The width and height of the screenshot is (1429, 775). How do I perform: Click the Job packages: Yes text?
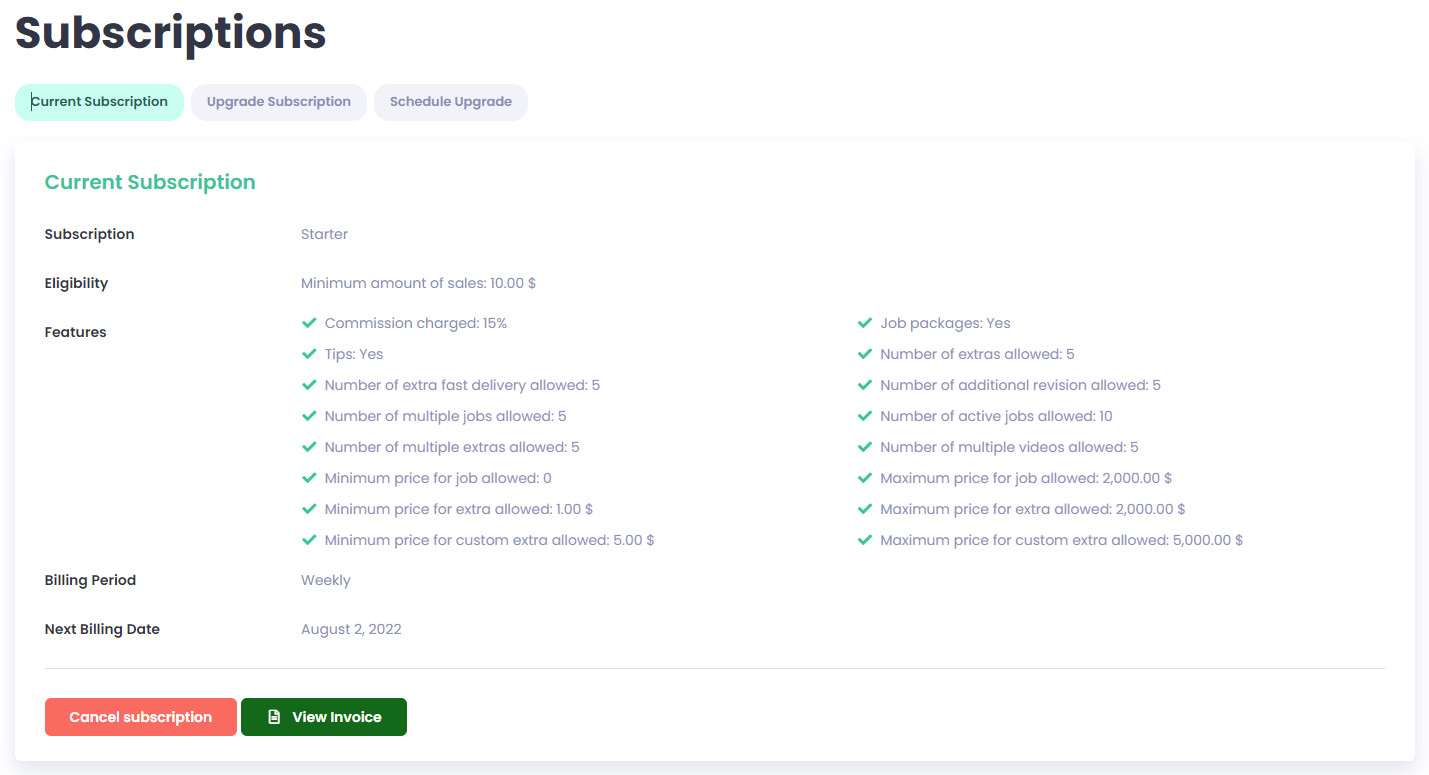coord(945,323)
